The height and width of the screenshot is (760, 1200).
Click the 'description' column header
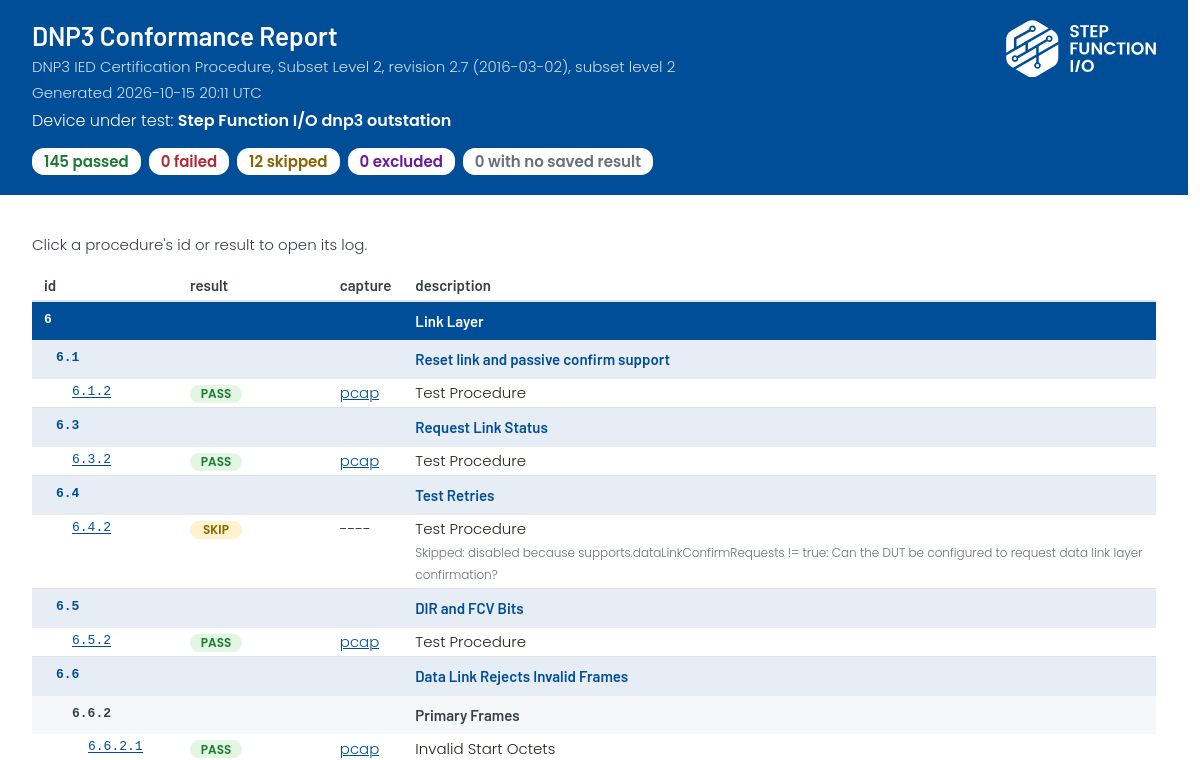[x=453, y=286]
